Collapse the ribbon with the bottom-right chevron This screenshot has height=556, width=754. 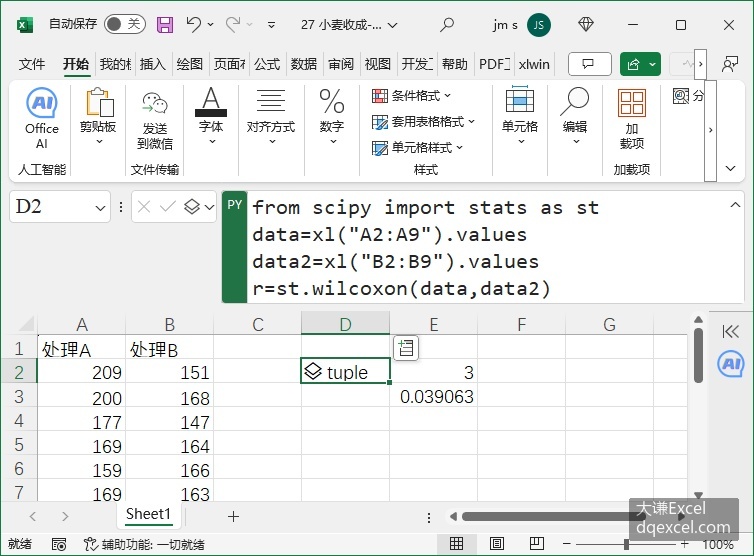pos(730,168)
